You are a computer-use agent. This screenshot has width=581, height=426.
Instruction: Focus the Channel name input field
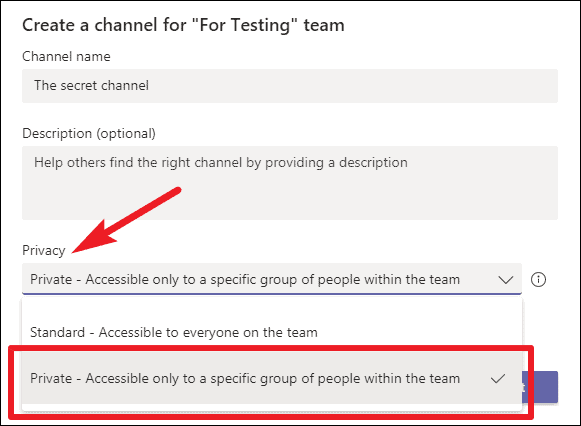(290, 86)
